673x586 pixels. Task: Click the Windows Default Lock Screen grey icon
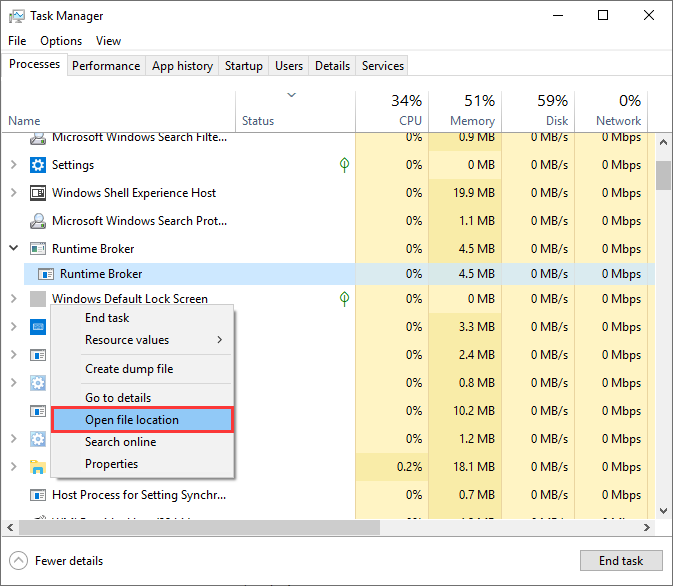[38, 299]
